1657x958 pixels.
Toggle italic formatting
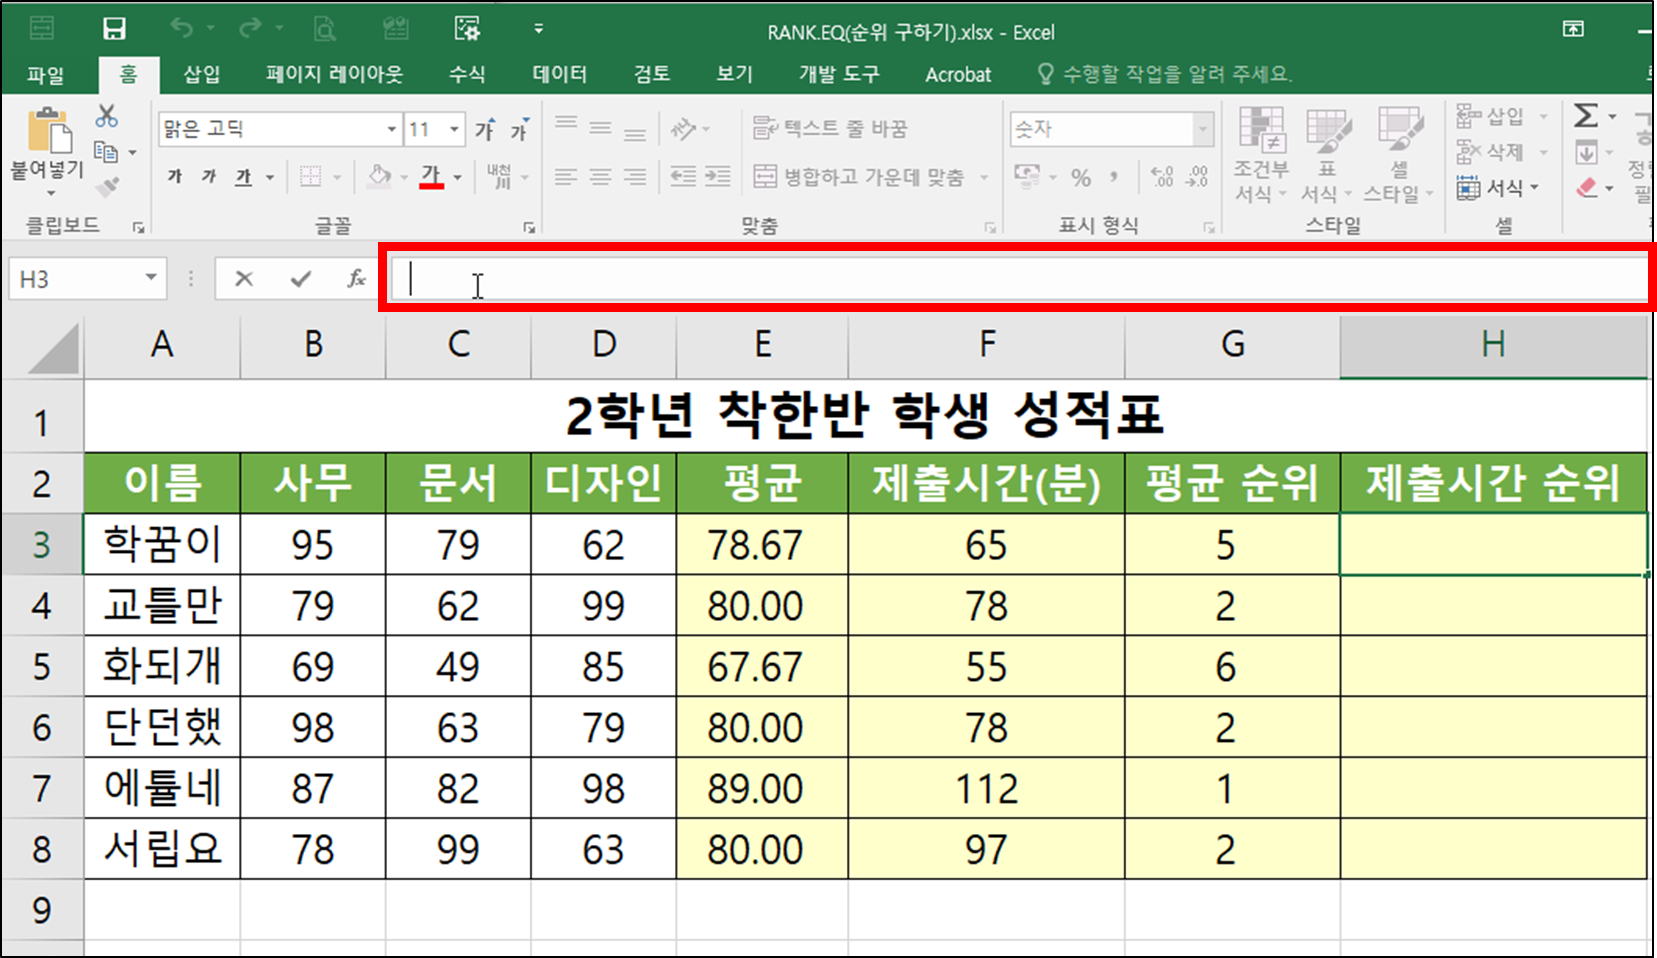click(x=207, y=176)
